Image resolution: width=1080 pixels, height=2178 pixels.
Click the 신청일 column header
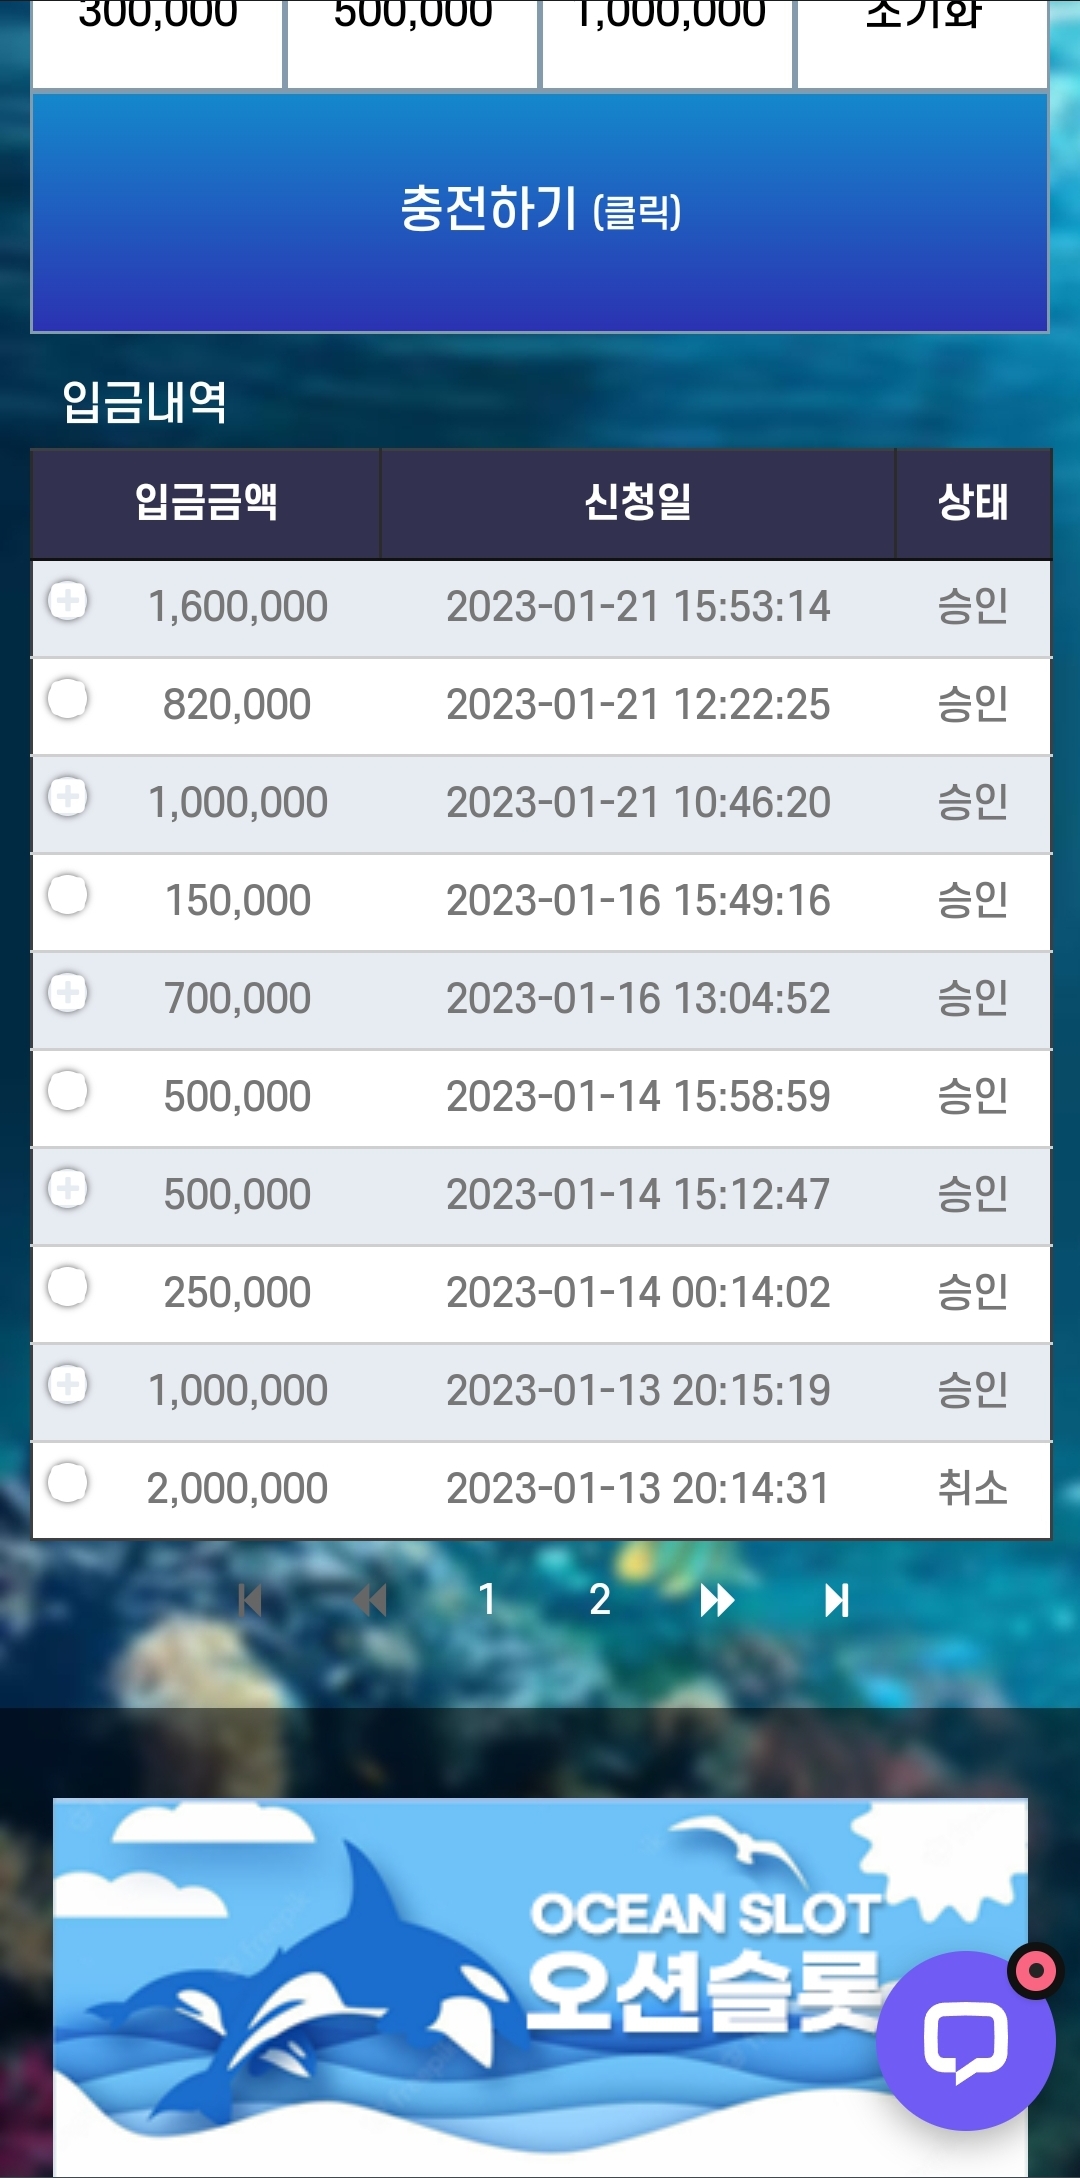[638, 503]
